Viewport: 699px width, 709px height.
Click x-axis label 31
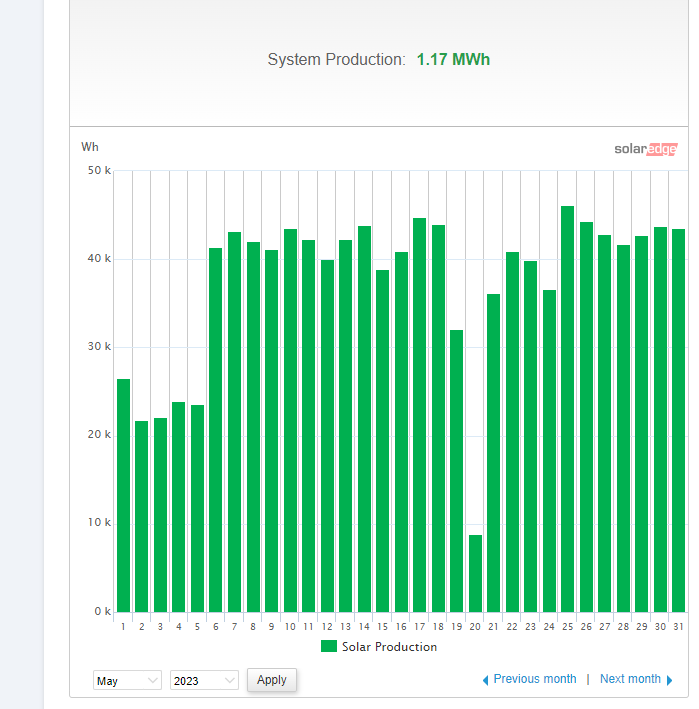[678, 627]
